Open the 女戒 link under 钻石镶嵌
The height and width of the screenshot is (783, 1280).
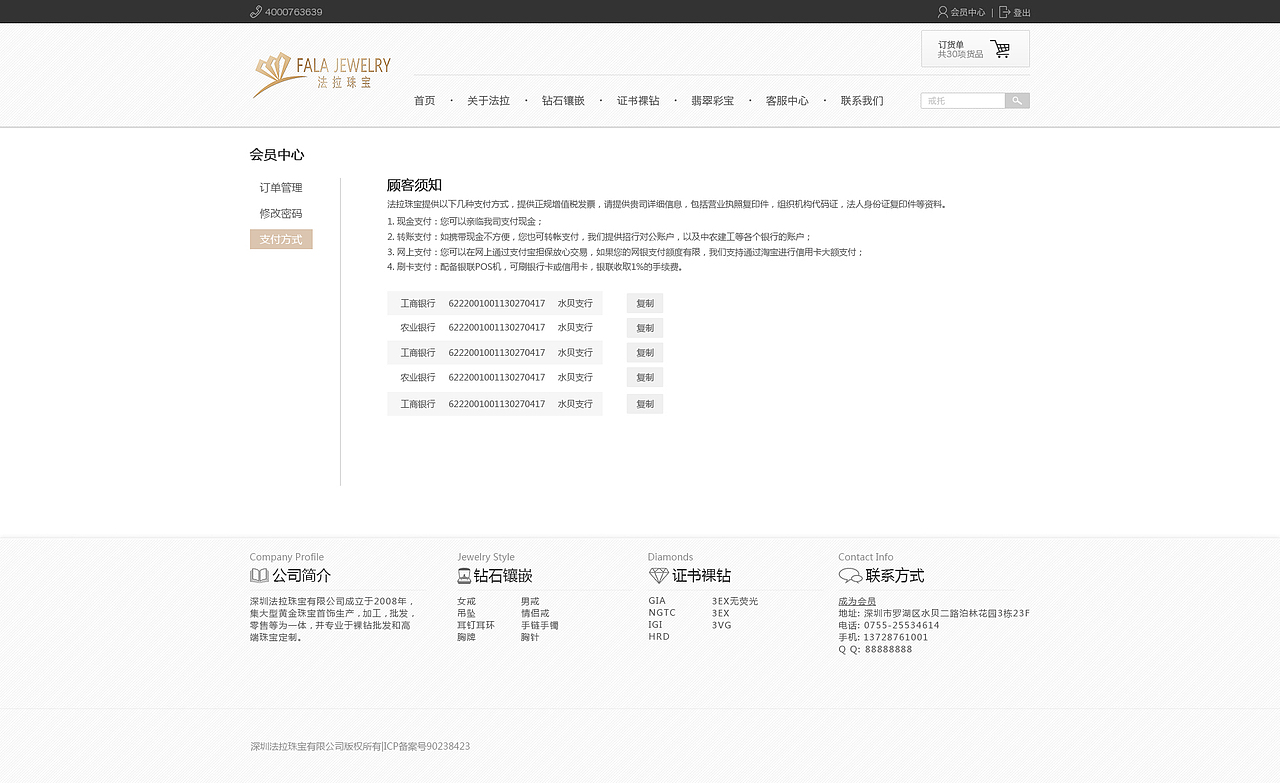click(x=467, y=600)
